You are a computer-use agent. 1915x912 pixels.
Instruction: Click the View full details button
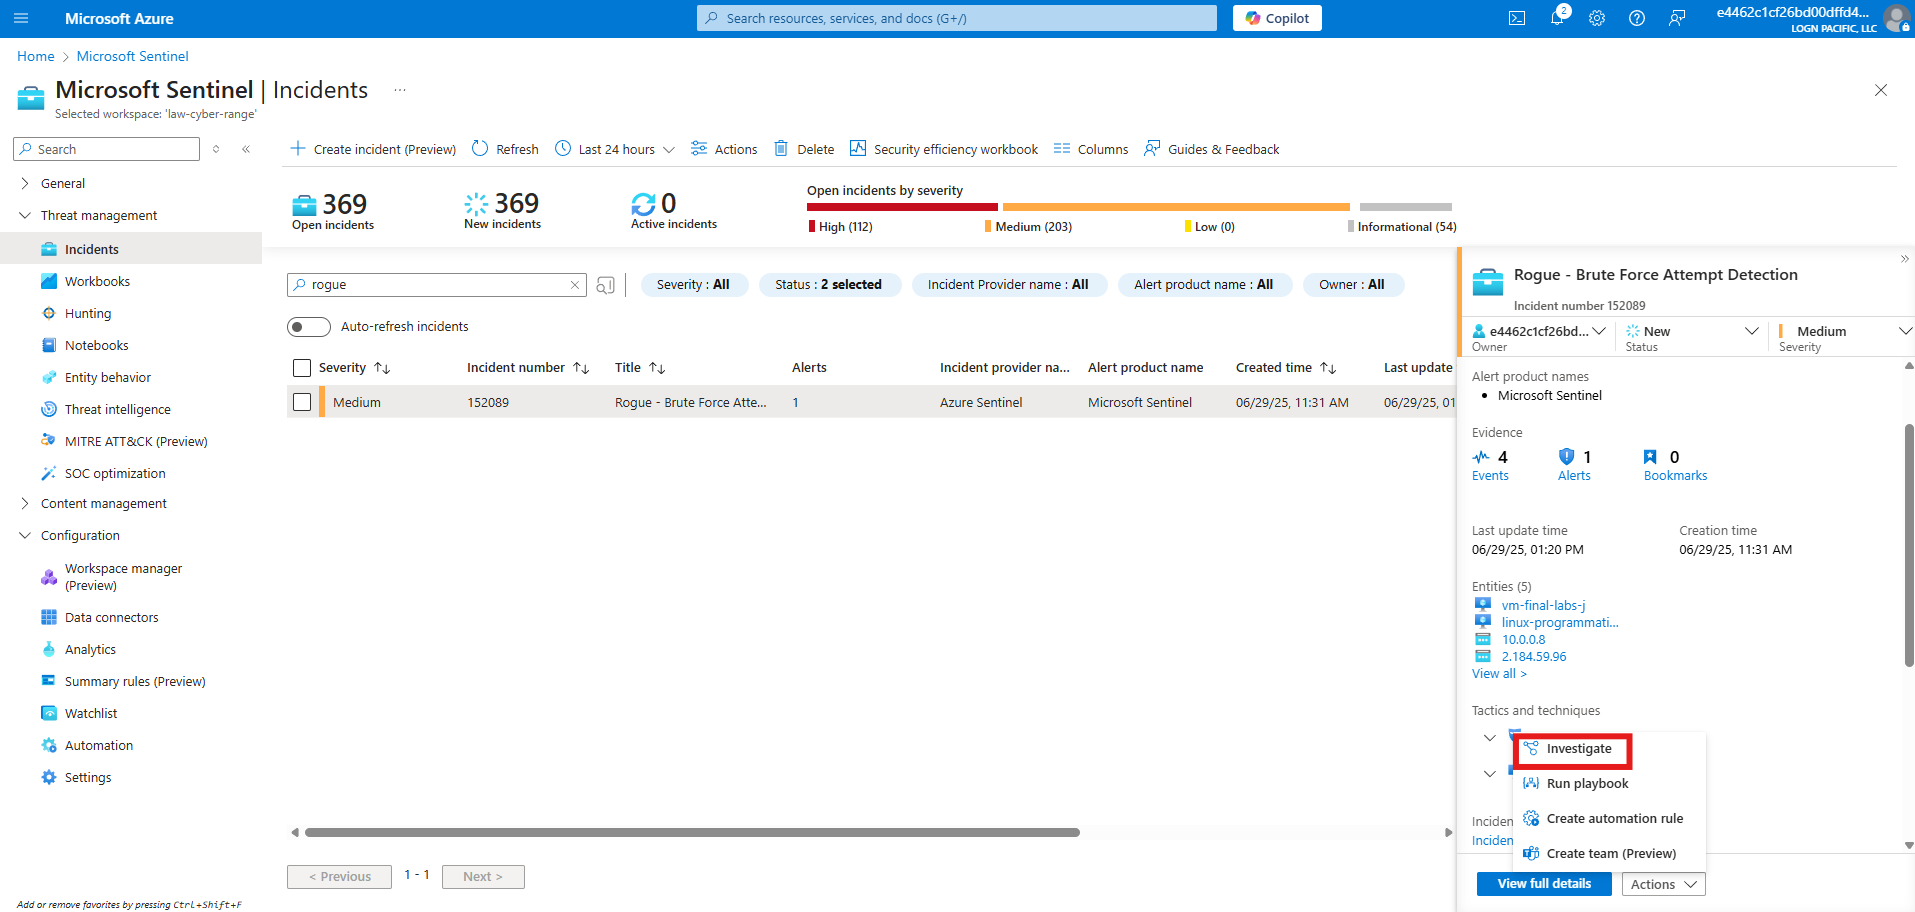[1544, 884]
